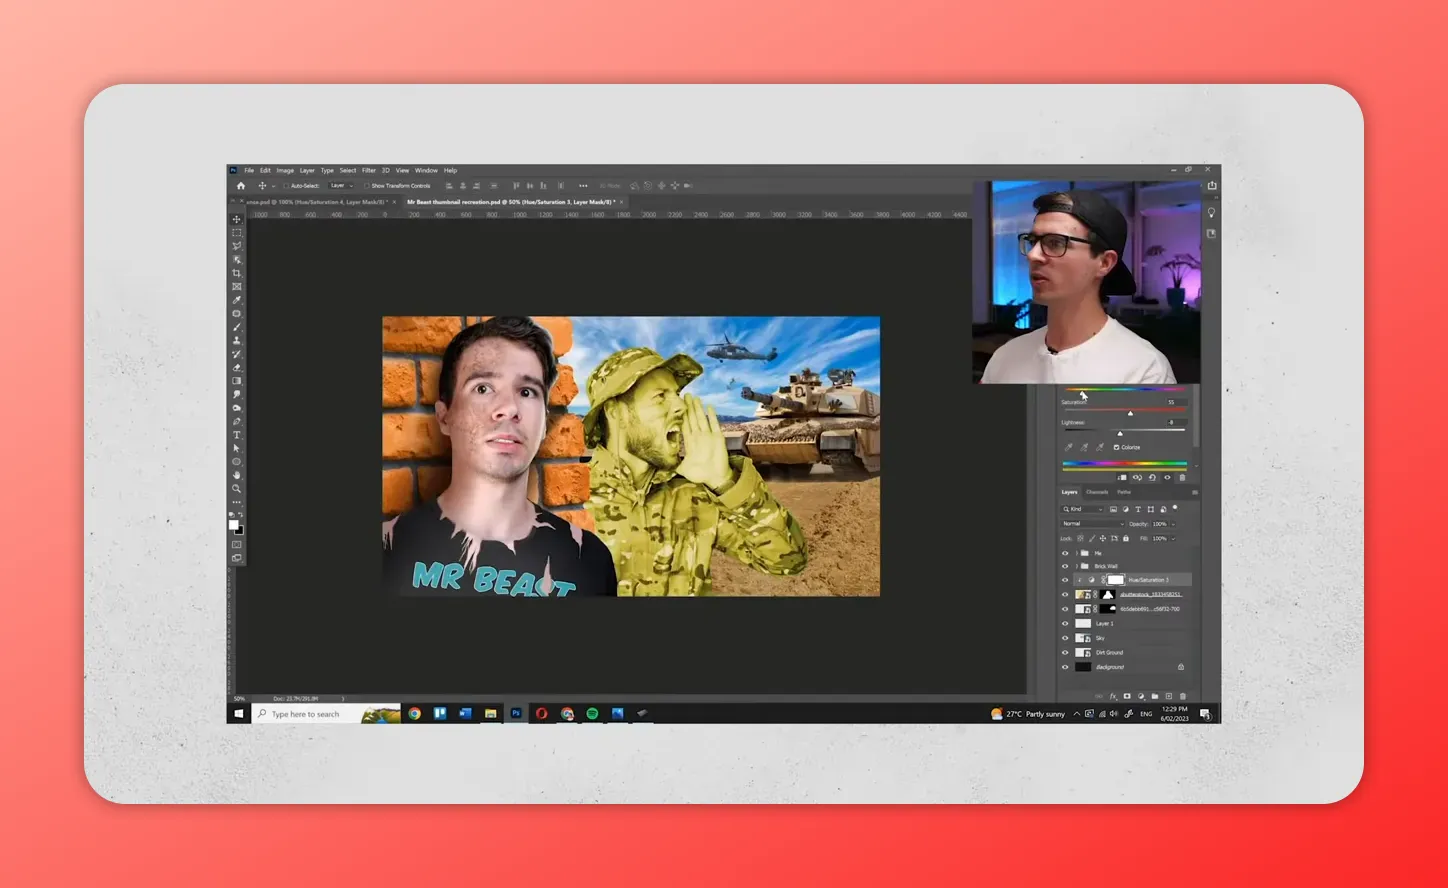Select the Eyedropper tool in the toolbar

click(237, 300)
